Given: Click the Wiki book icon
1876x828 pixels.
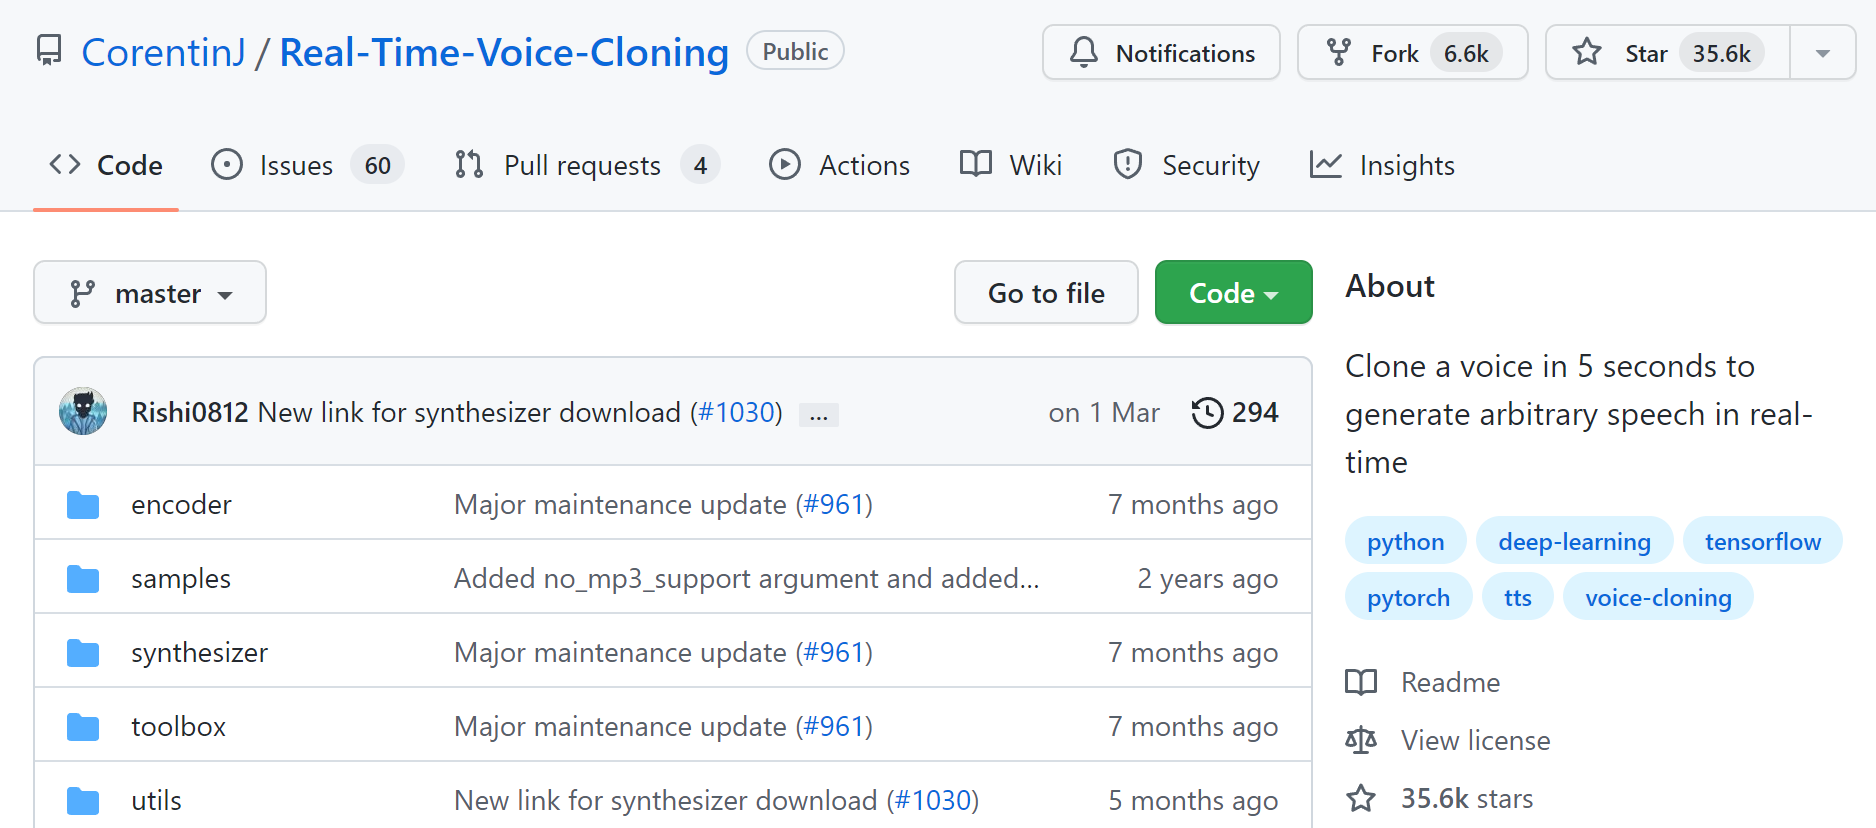Looking at the screenshot, I should [x=976, y=163].
